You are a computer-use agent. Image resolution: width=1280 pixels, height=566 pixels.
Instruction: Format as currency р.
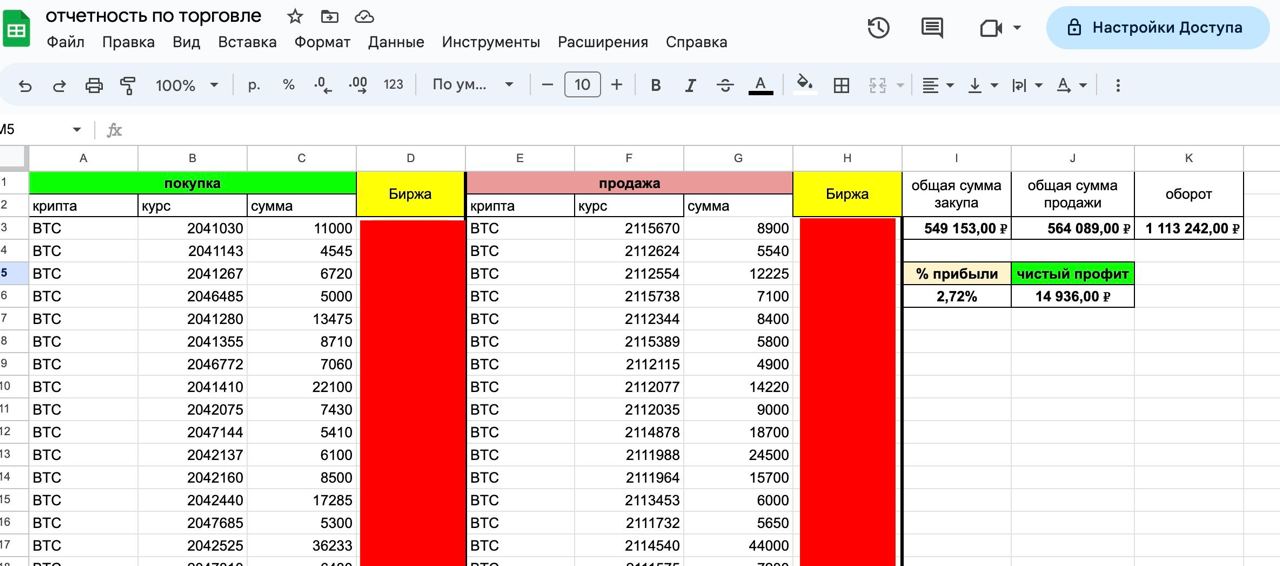[254, 85]
